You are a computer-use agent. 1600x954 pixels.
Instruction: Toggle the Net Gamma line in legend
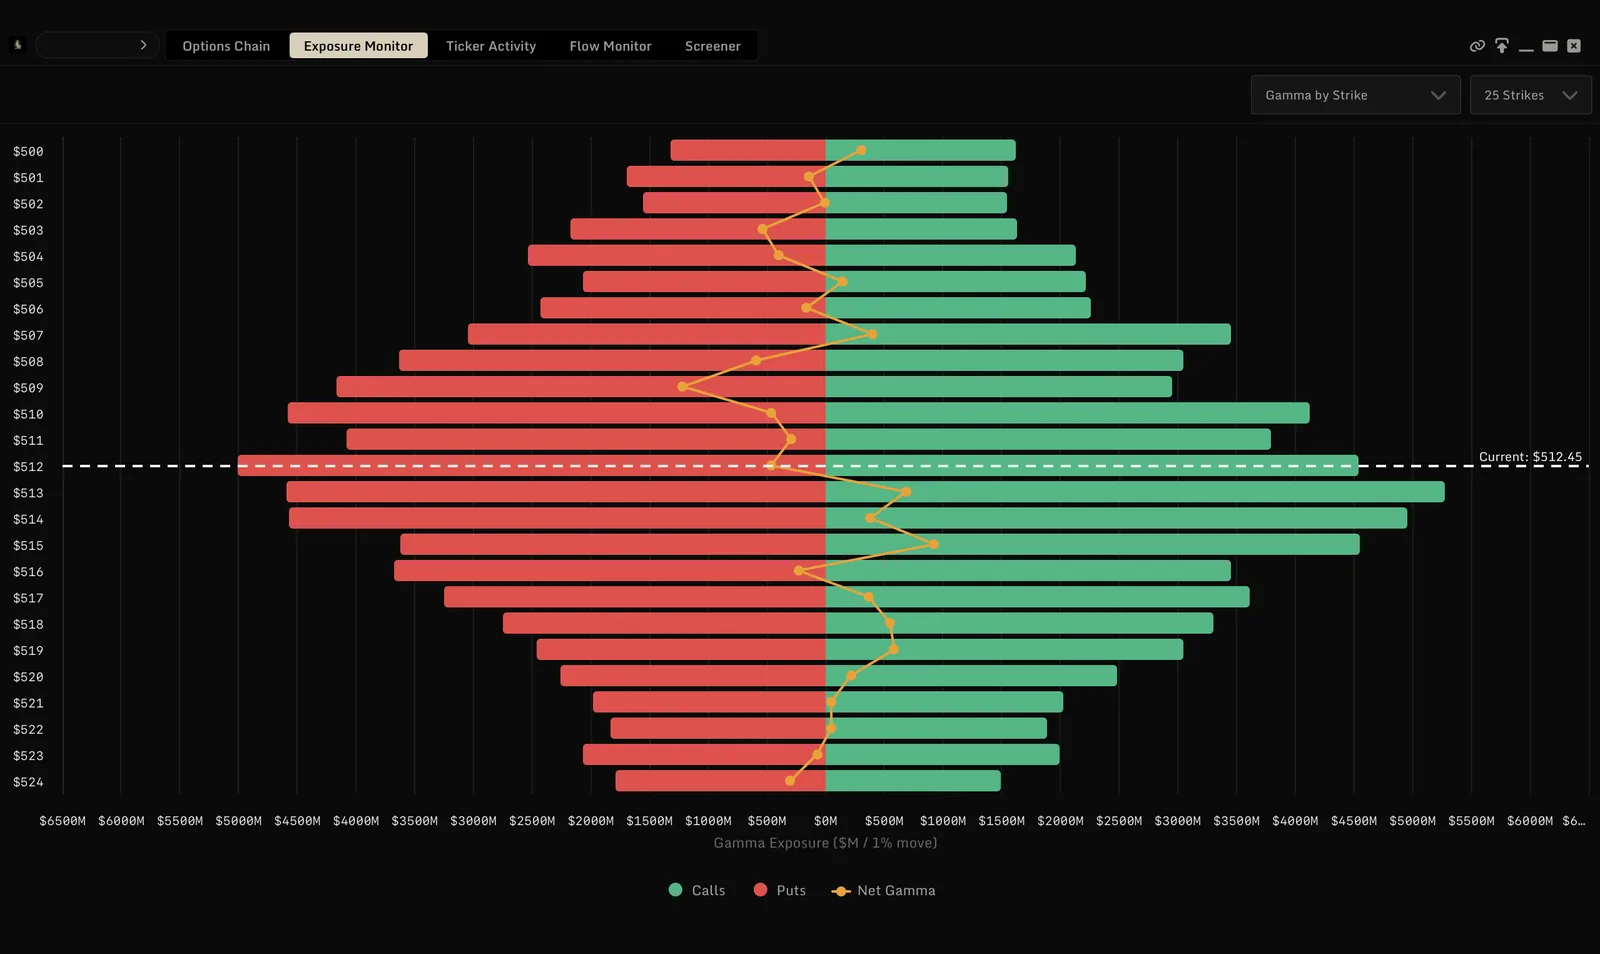[884, 890]
